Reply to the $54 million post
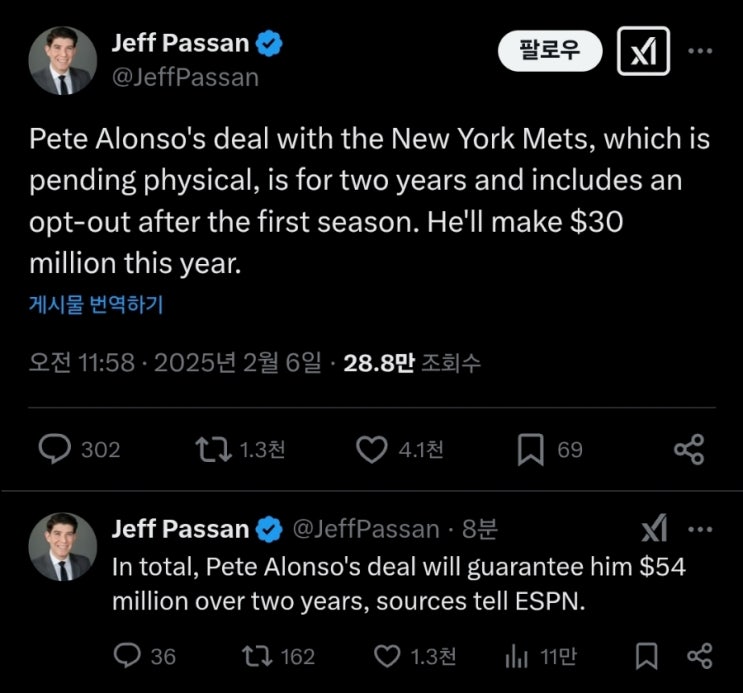This screenshot has width=743, height=693. click(x=127, y=656)
